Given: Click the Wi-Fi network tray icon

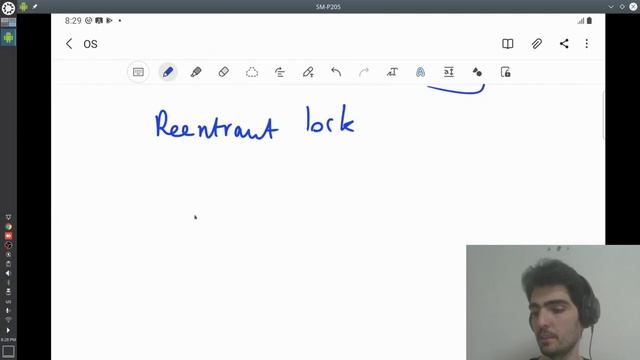Looking at the screenshot, I should click(x=8, y=320).
